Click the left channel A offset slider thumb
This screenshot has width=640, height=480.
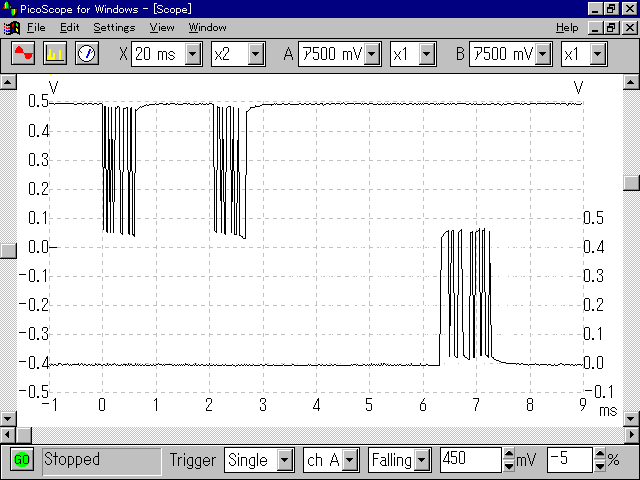tap(9, 251)
